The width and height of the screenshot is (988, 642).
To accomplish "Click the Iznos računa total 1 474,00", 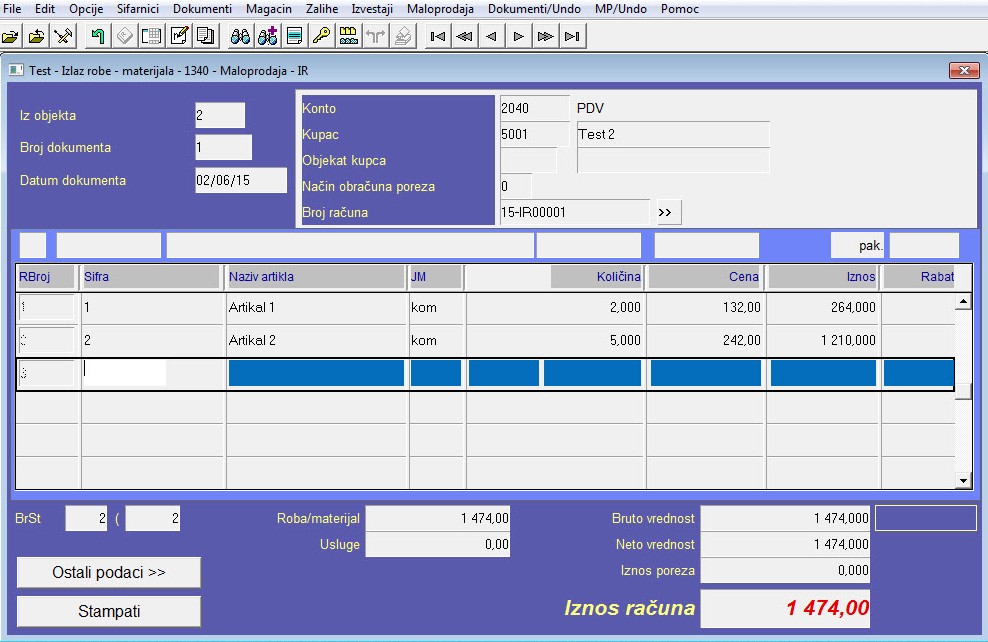I will click(785, 608).
